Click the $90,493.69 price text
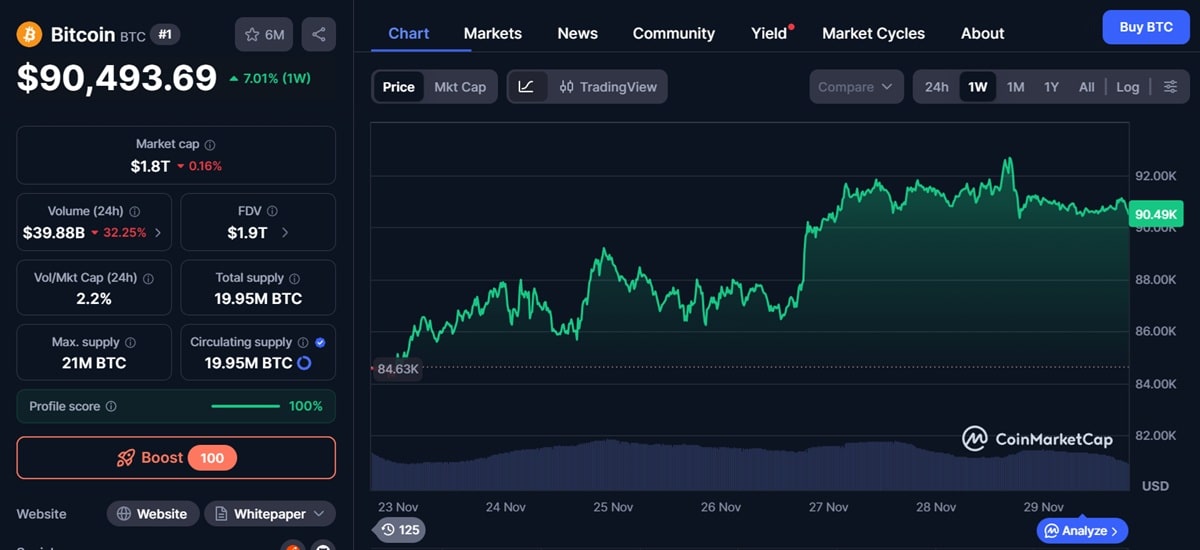Screen dimensions: 1200x550 click(117, 78)
